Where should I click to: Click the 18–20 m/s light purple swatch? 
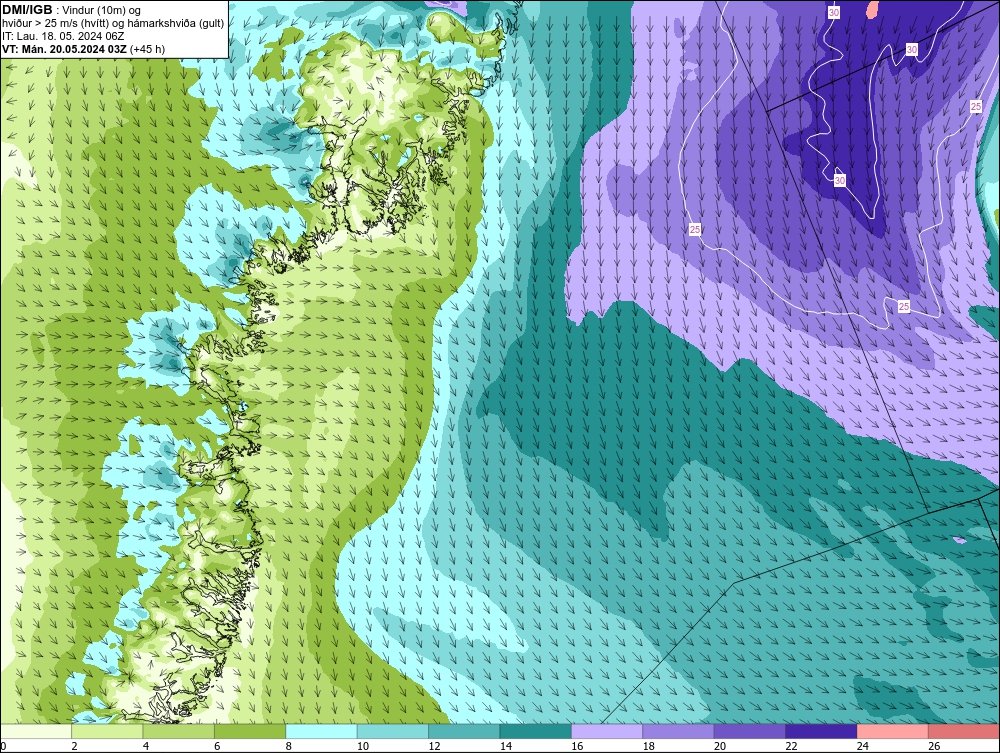point(679,731)
